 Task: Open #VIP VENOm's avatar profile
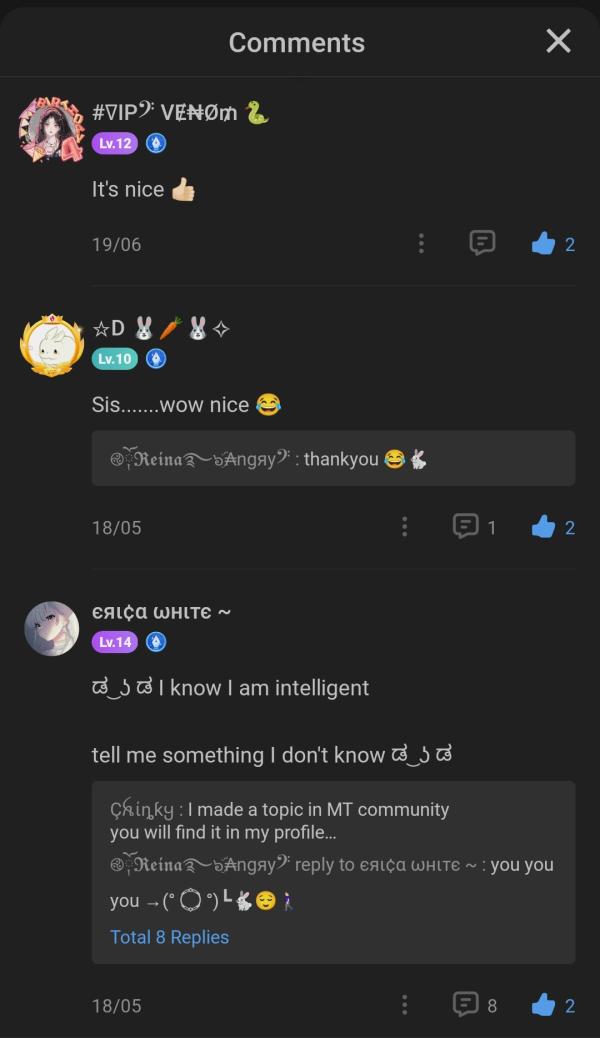50,129
